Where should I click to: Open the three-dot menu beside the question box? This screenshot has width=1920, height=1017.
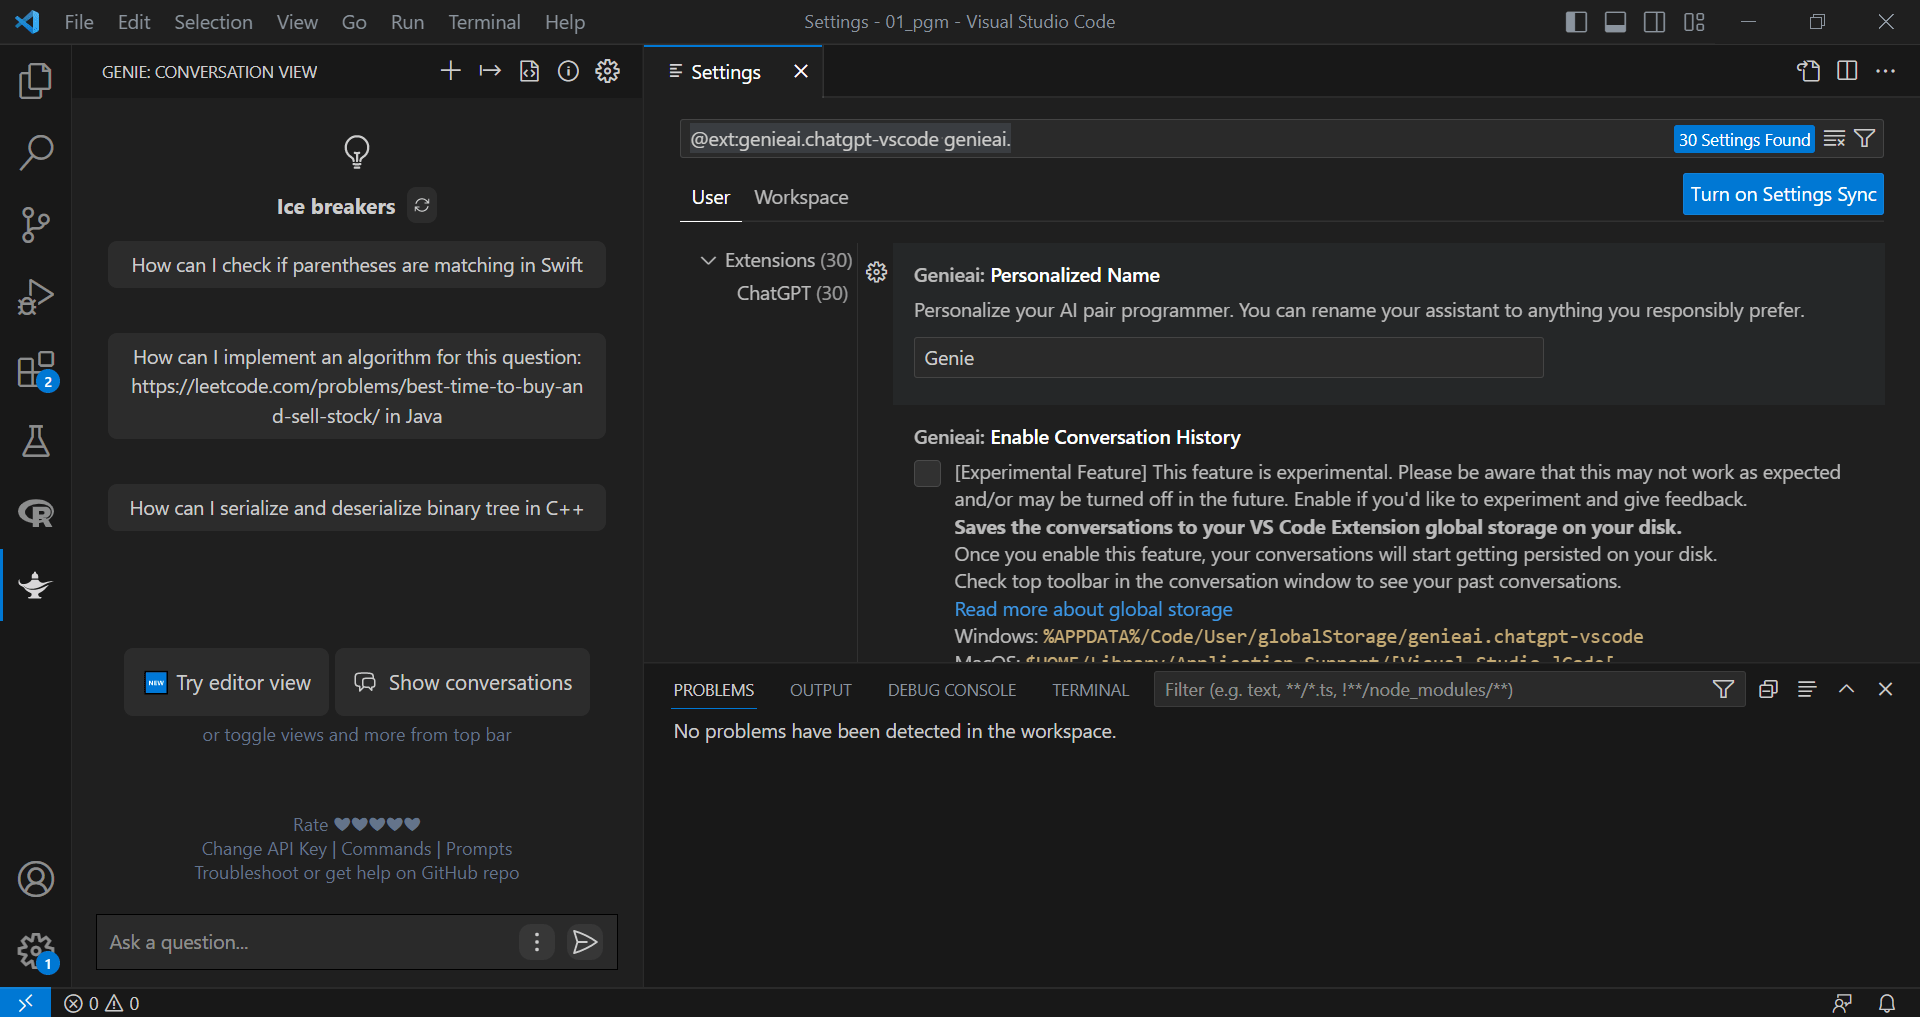coord(537,941)
